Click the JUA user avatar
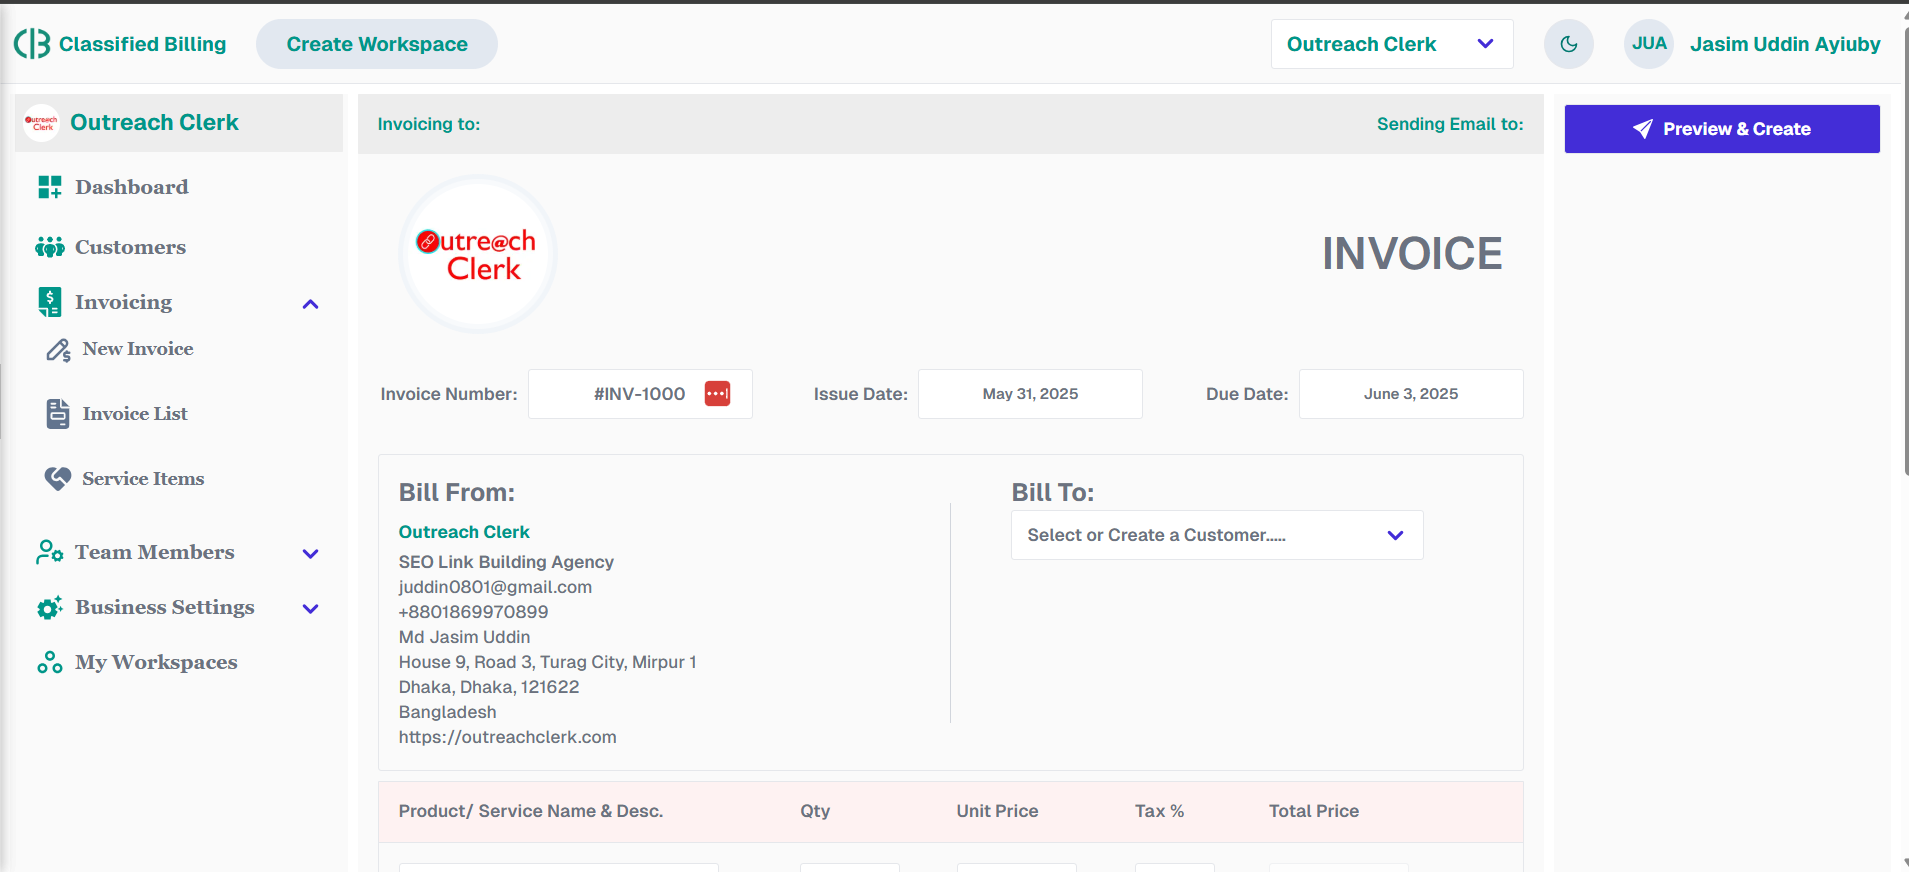1909x872 pixels. point(1648,44)
